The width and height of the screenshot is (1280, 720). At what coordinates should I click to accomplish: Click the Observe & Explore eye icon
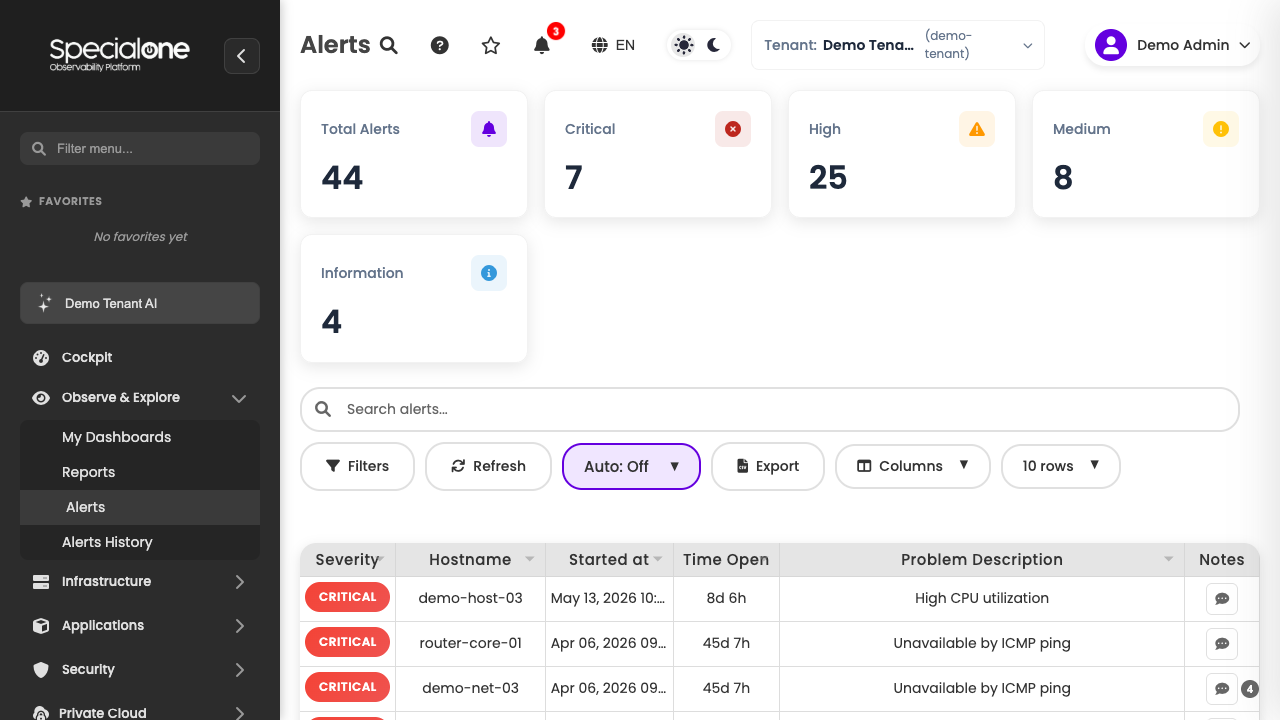[41, 397]
